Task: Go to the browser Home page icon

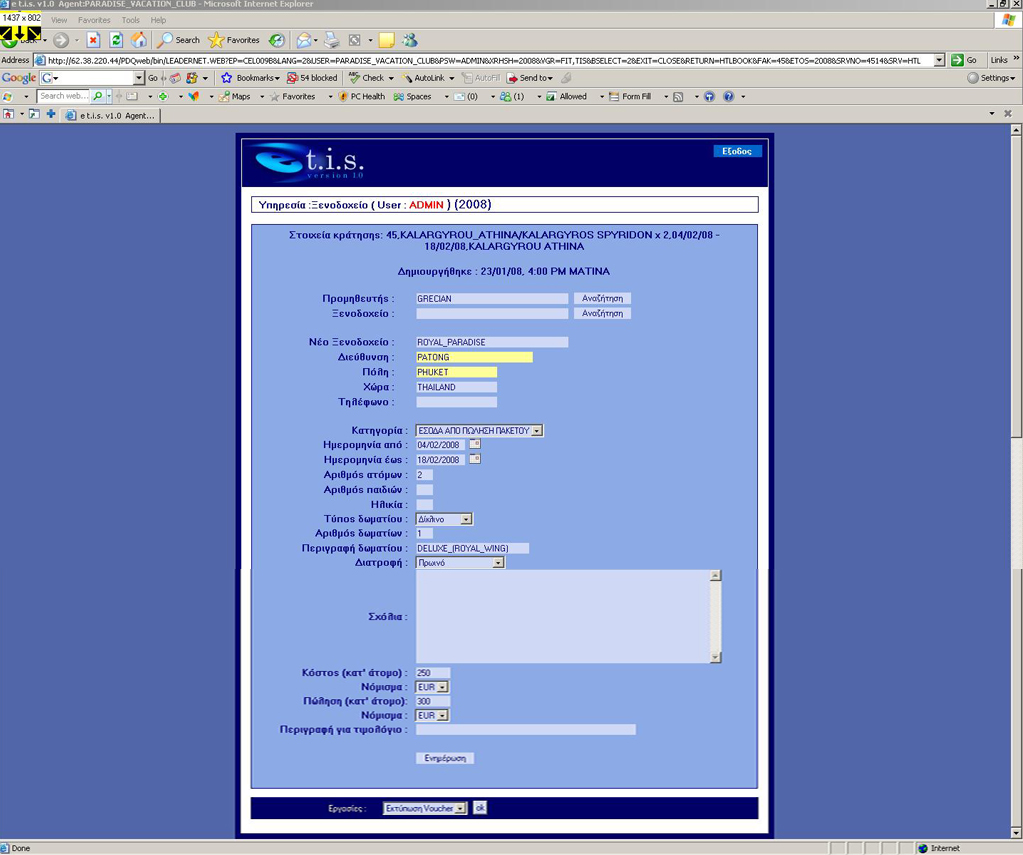Action: pyautogui.click(x=139, y=40)
